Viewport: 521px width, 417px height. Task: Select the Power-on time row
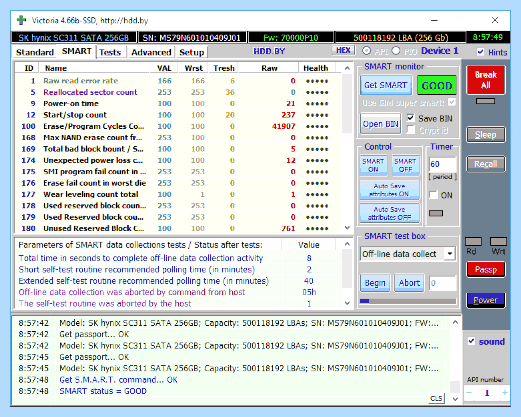pyautogui.click(x=178, y=103)
